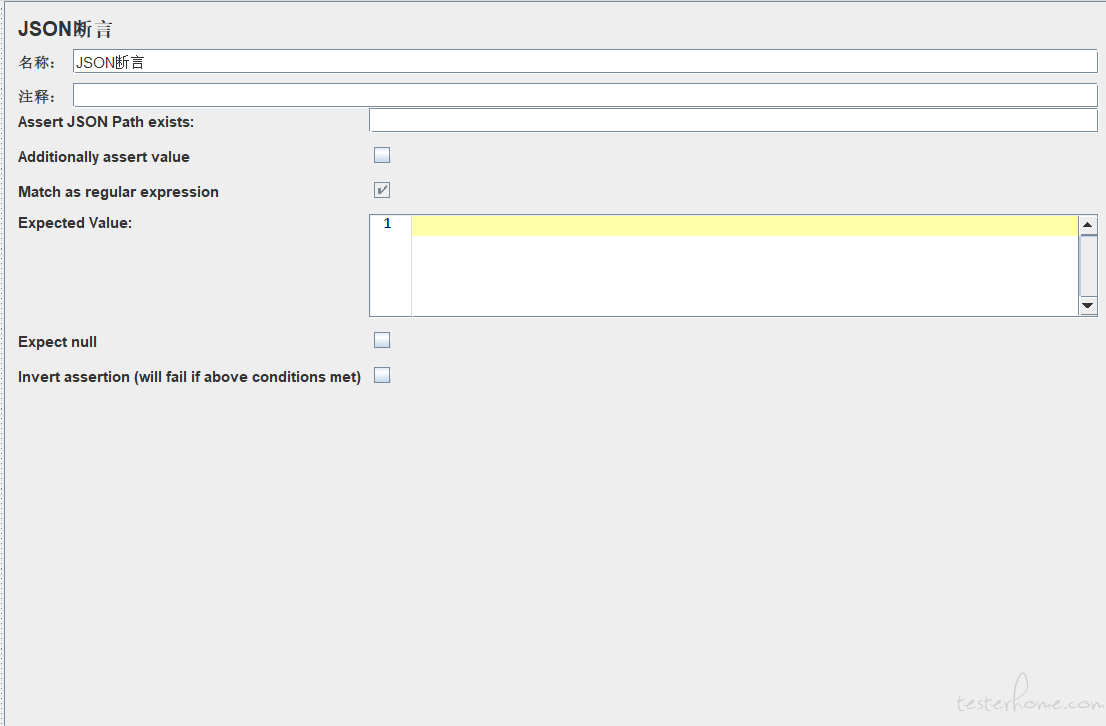Focus the Assert JSON Path exists field
1106x726 pixels.
[733, 121]
